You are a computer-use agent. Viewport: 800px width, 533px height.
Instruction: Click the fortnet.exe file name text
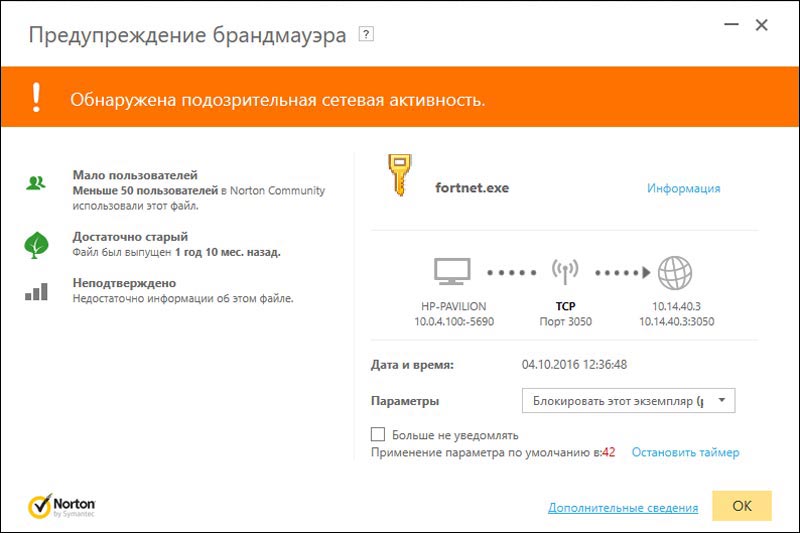[472, 188]
